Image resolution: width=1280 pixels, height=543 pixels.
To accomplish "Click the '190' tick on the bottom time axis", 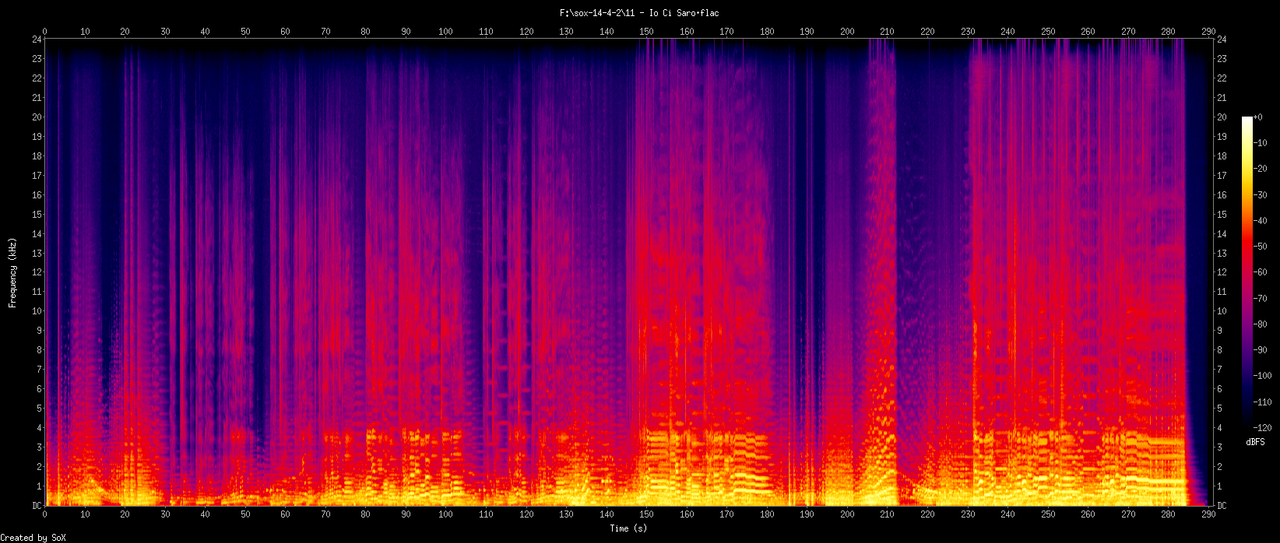I will click(807, 515).
